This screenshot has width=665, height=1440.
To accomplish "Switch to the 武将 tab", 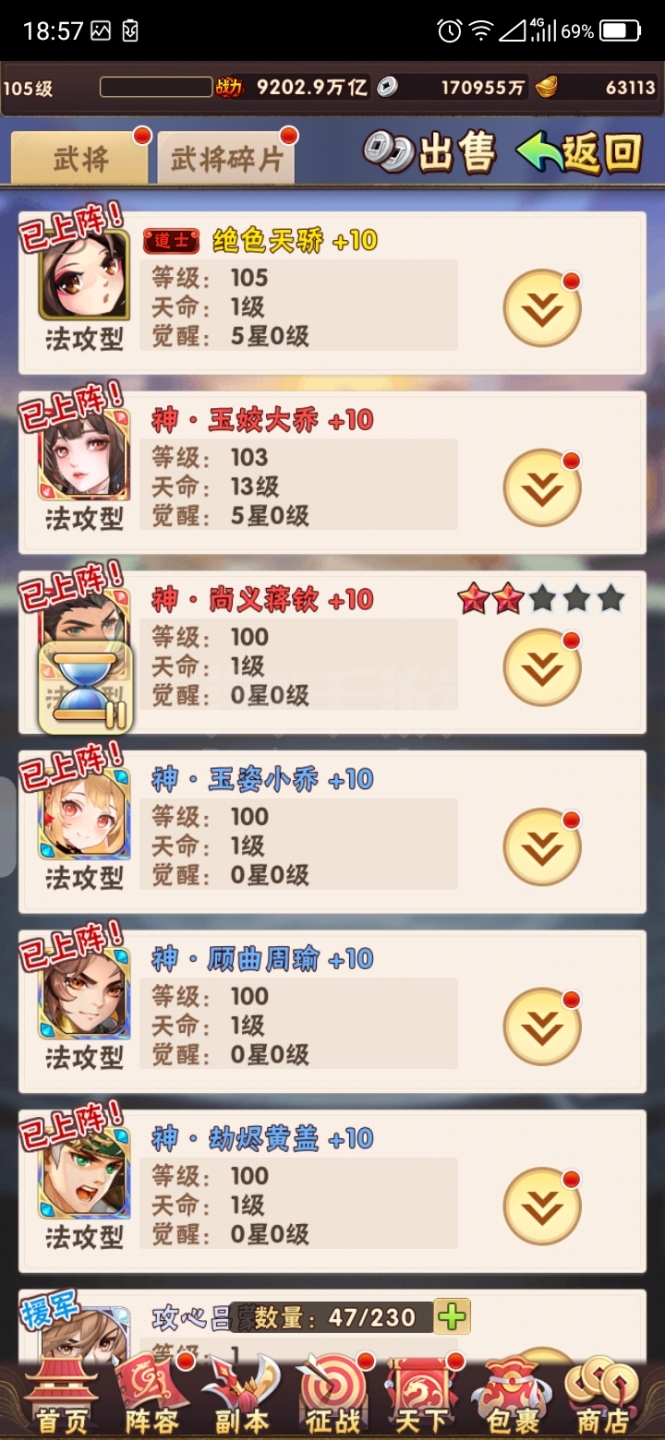I will point(80,158).
